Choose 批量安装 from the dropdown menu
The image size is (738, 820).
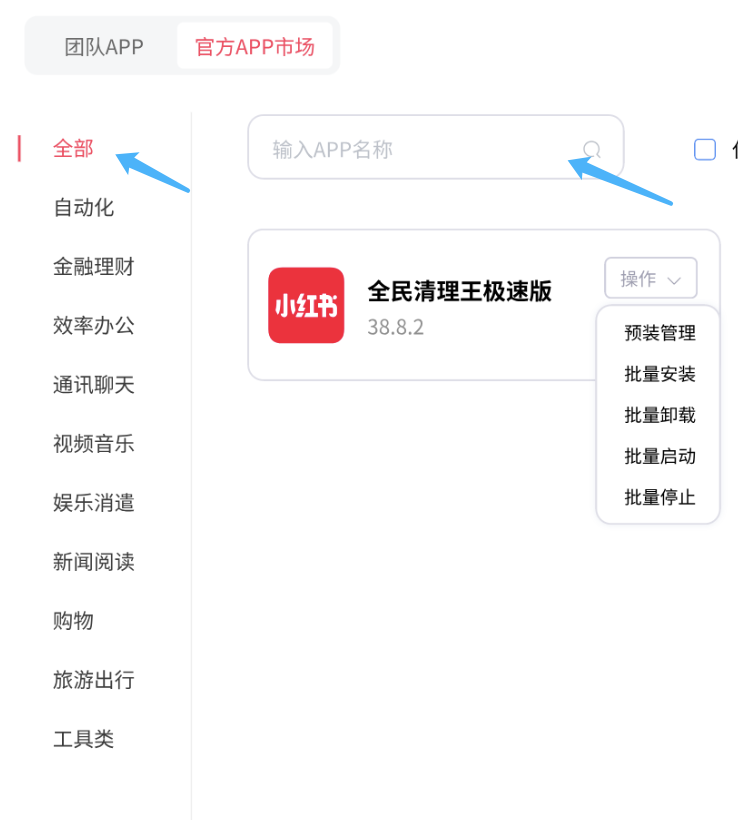coord(660,374)
